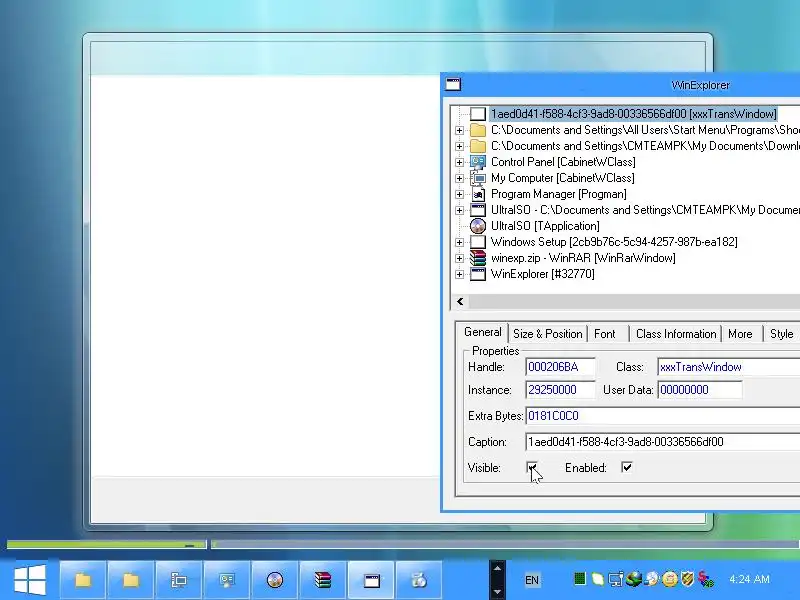
Task: Click the WinExplorer [#32770] row icon
Action: [x=478, y=274]
